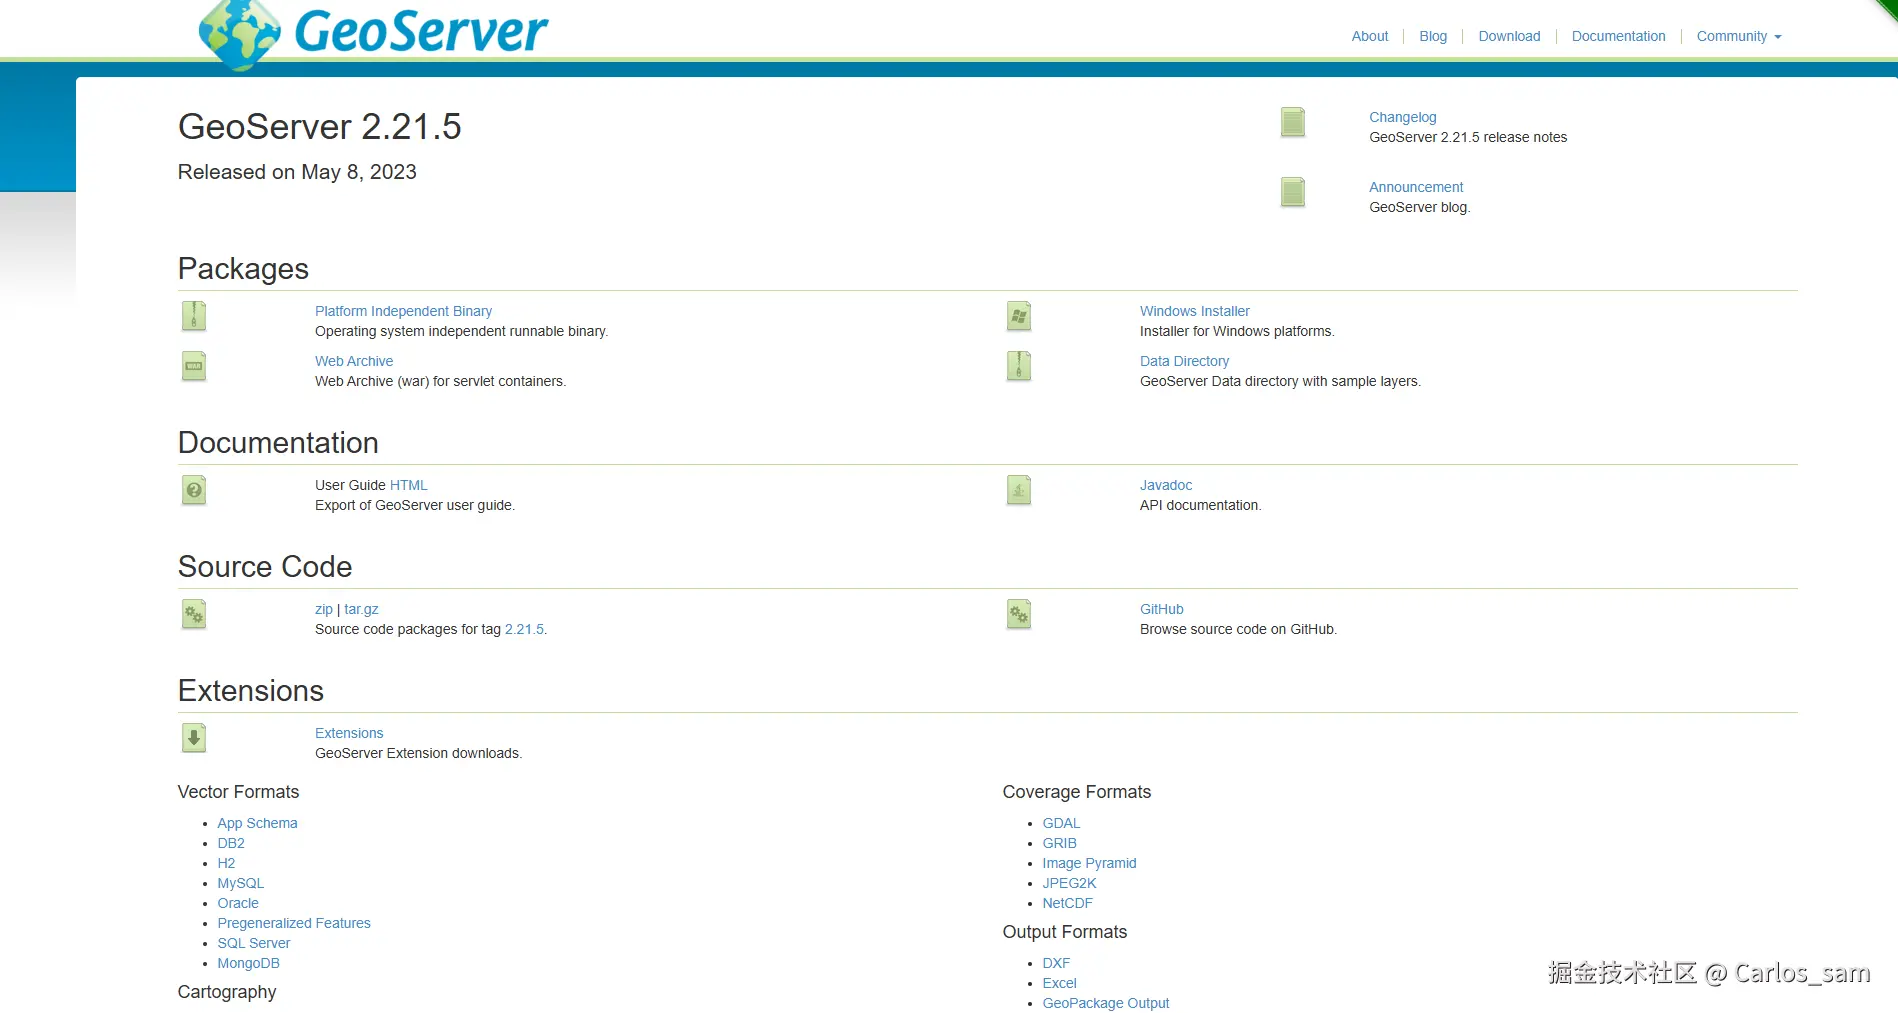Click the Platform Independent Binary zip icon

tap(194, 316)
